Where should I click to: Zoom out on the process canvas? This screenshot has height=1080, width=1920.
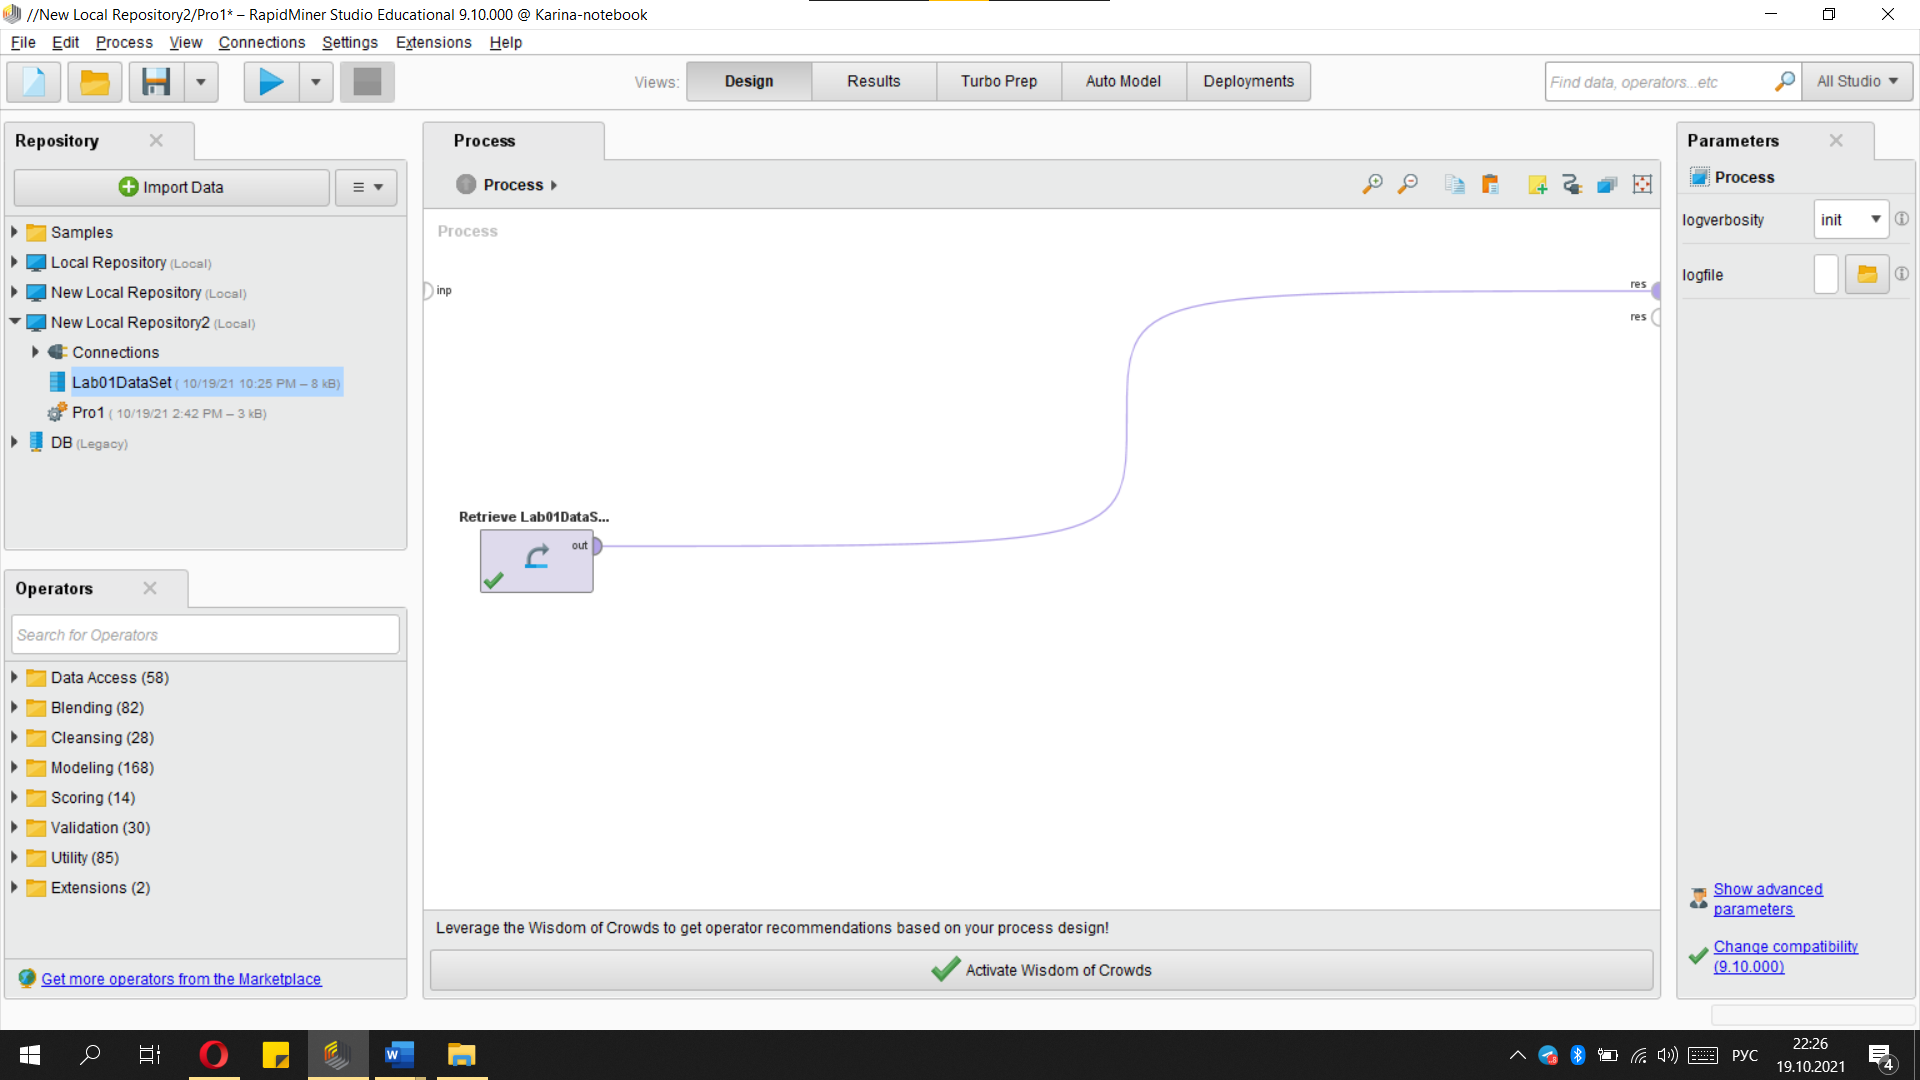(1408, 184)
